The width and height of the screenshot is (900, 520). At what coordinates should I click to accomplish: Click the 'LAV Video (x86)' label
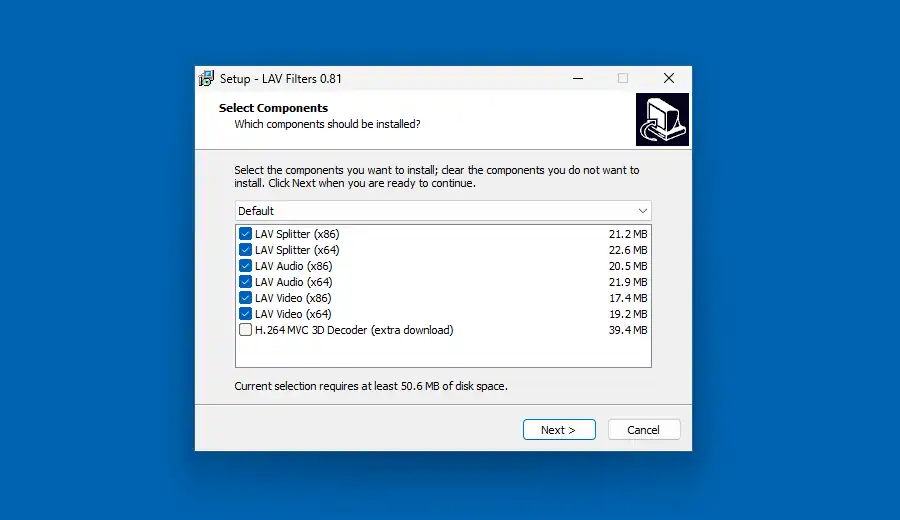[293, 298]
